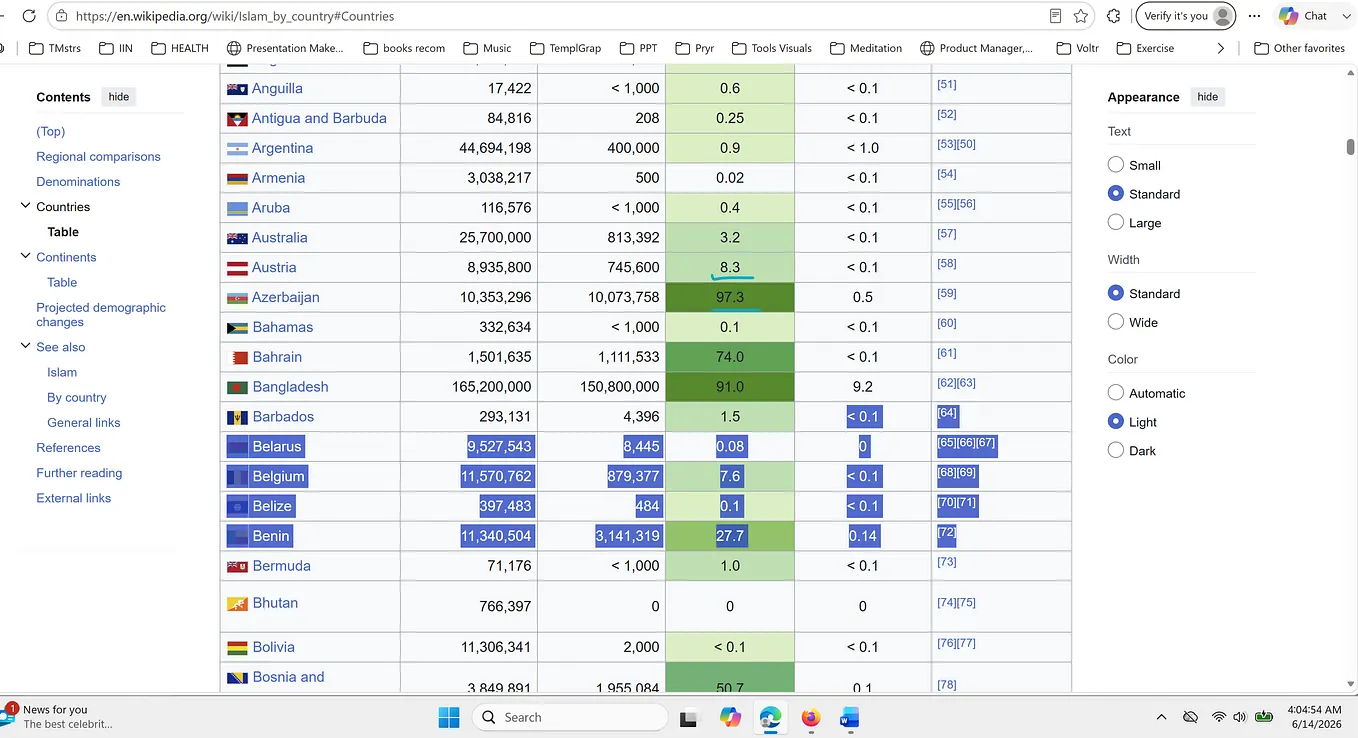Collapse the Countries section in Contents
Image resolution: width=1358 pixels, height=738 pixels.
click(x=25, y=207)
